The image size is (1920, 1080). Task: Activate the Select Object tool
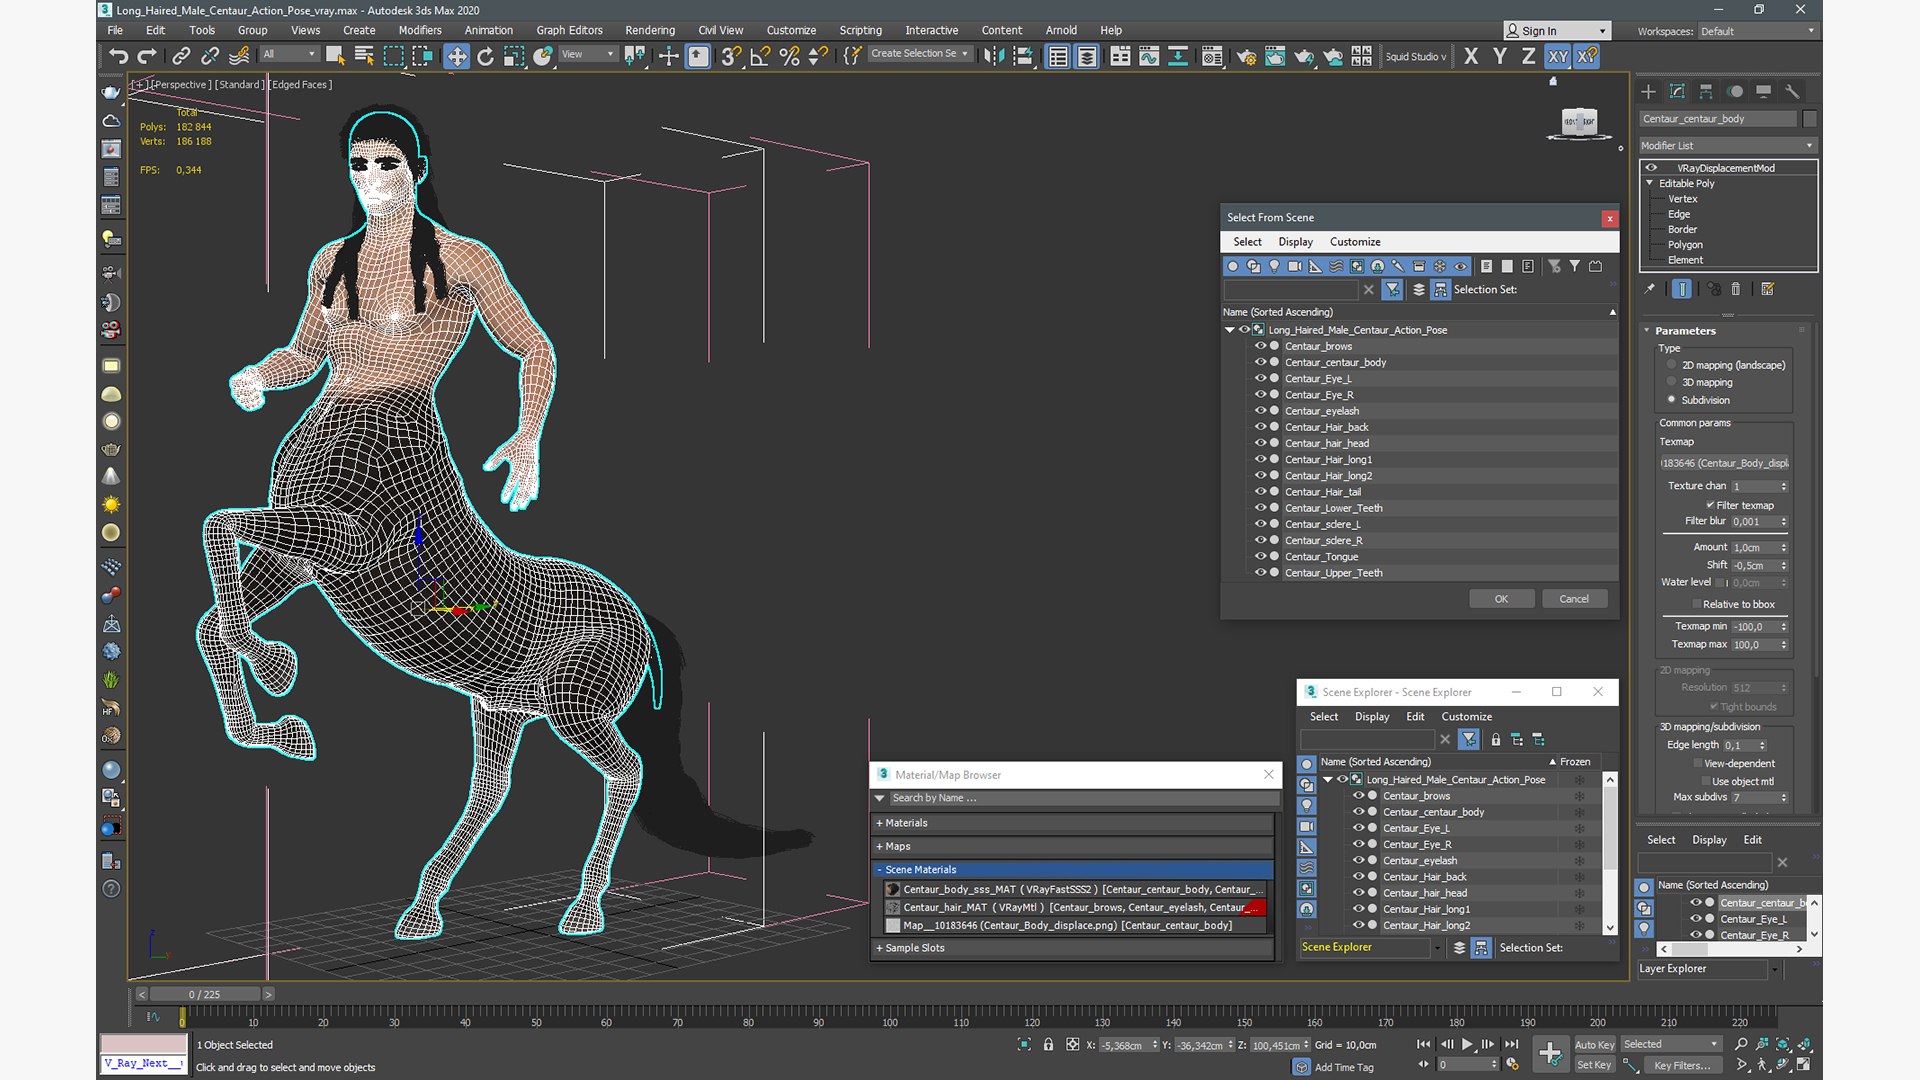coord(335,56)
